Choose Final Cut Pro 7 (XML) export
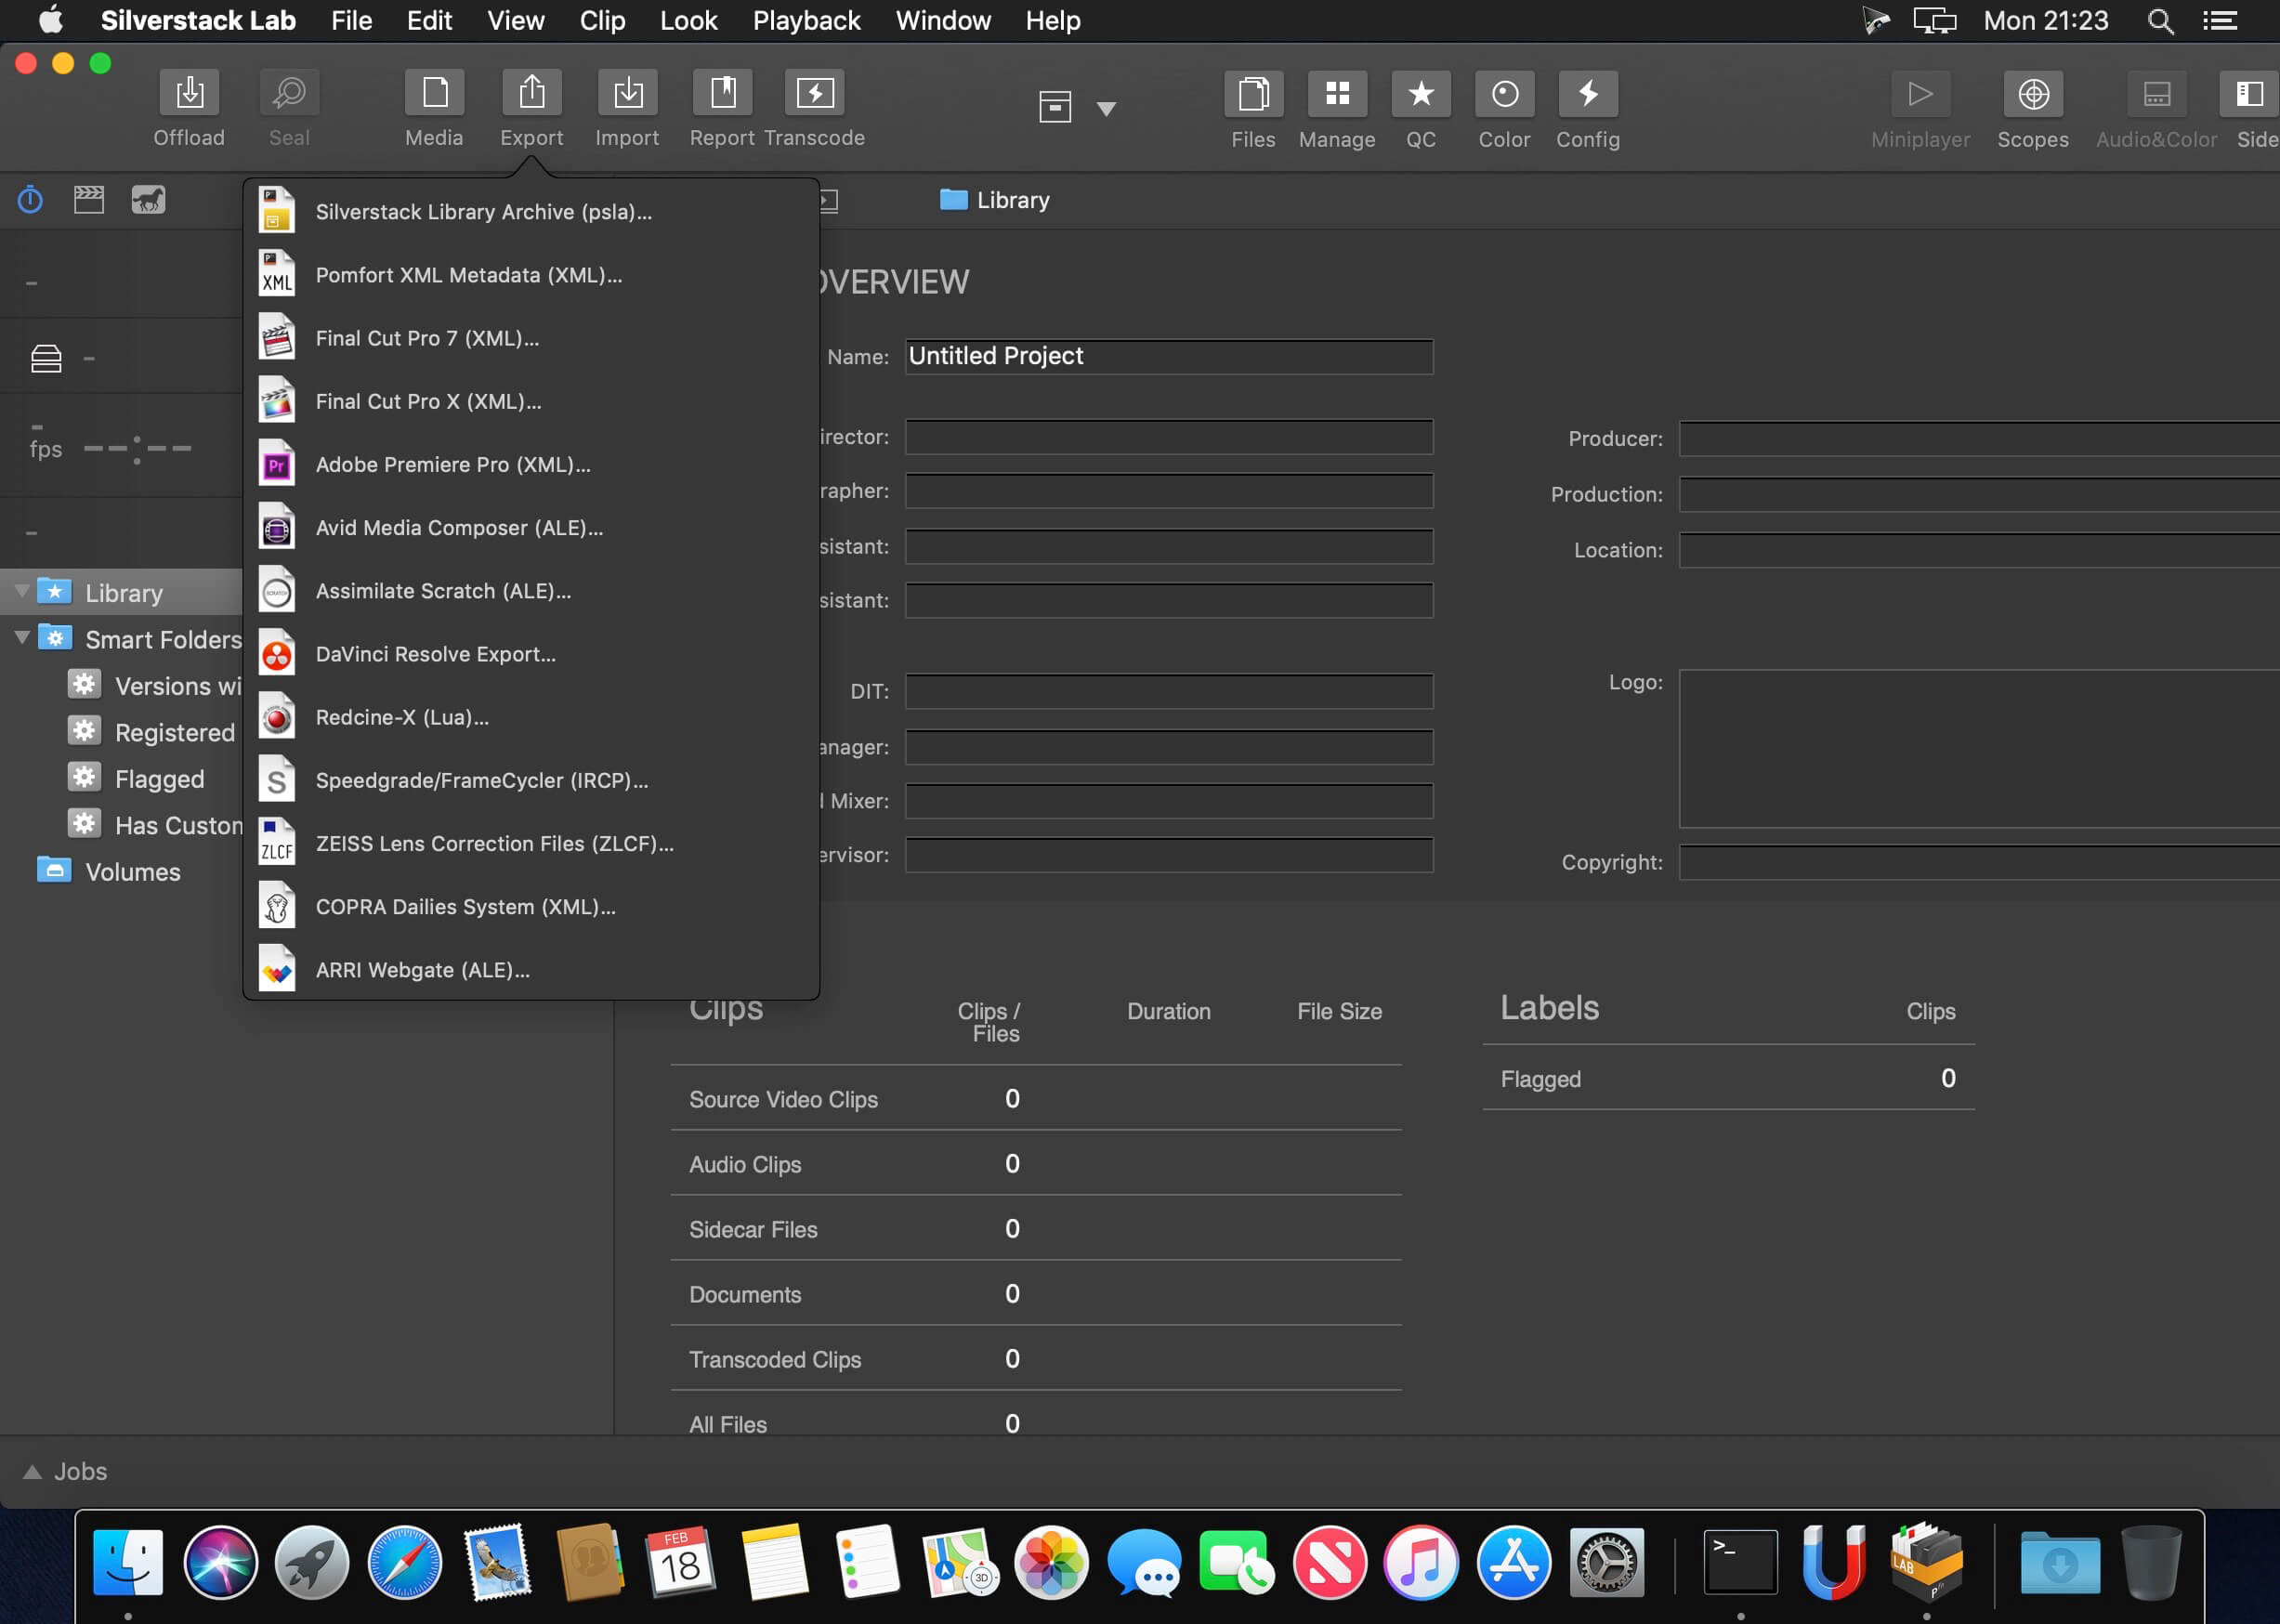This screenshot has width=2280, height=1624. coord(531,338)
